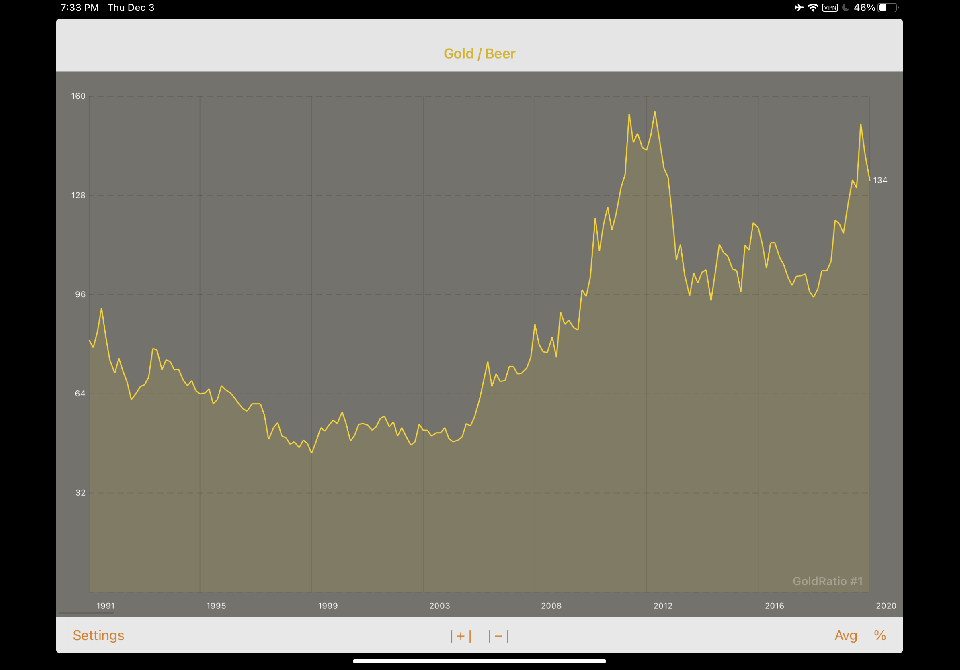Tap the Thu Dec 3 date
The height and width of the screenshot is (670, 960).
(x=131, y=7)
